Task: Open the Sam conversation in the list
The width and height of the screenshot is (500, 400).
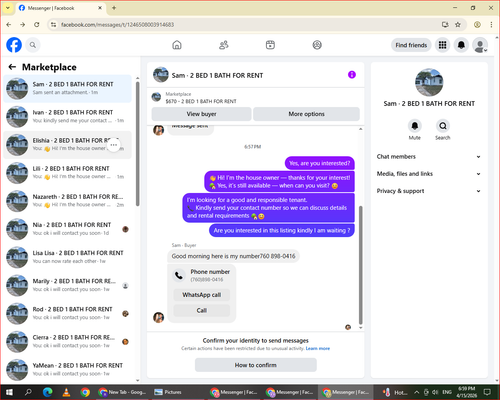Action: [68, 88]
